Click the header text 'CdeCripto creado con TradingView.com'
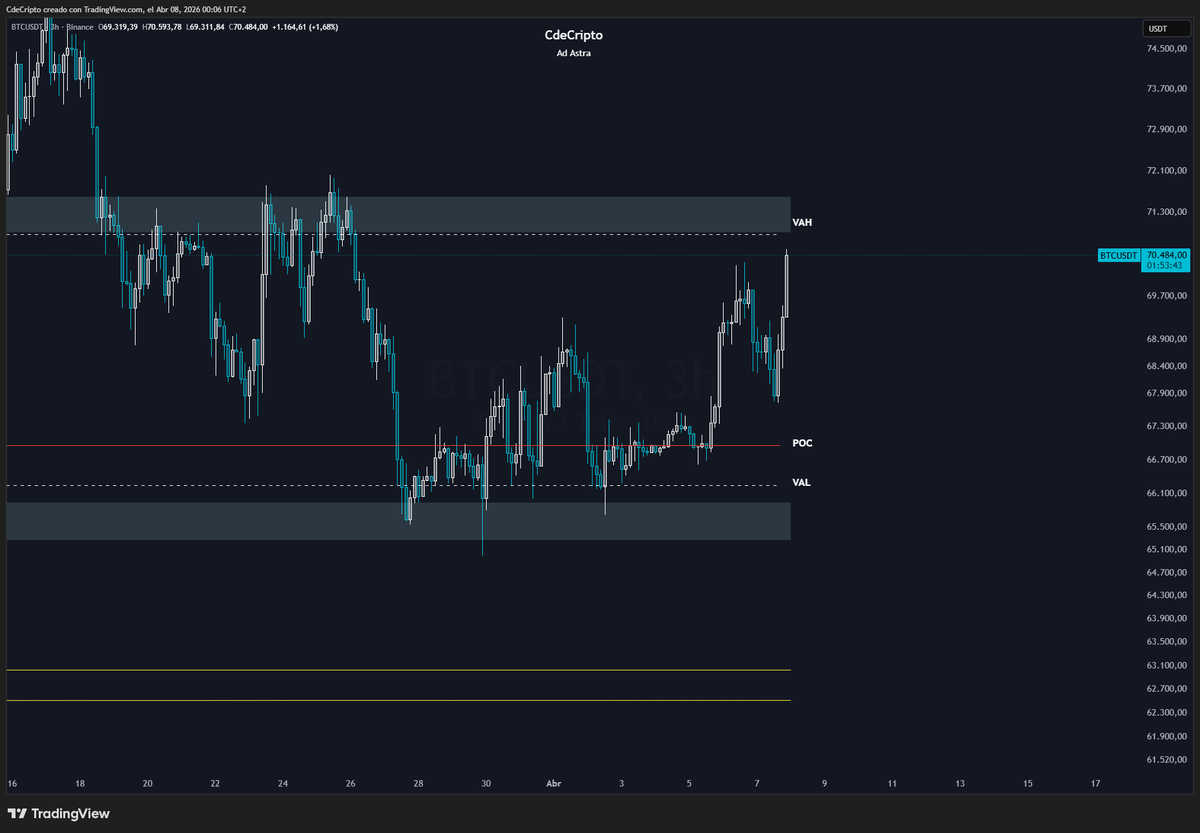Viewport: 1200px width, 833px height. point(75,9)
